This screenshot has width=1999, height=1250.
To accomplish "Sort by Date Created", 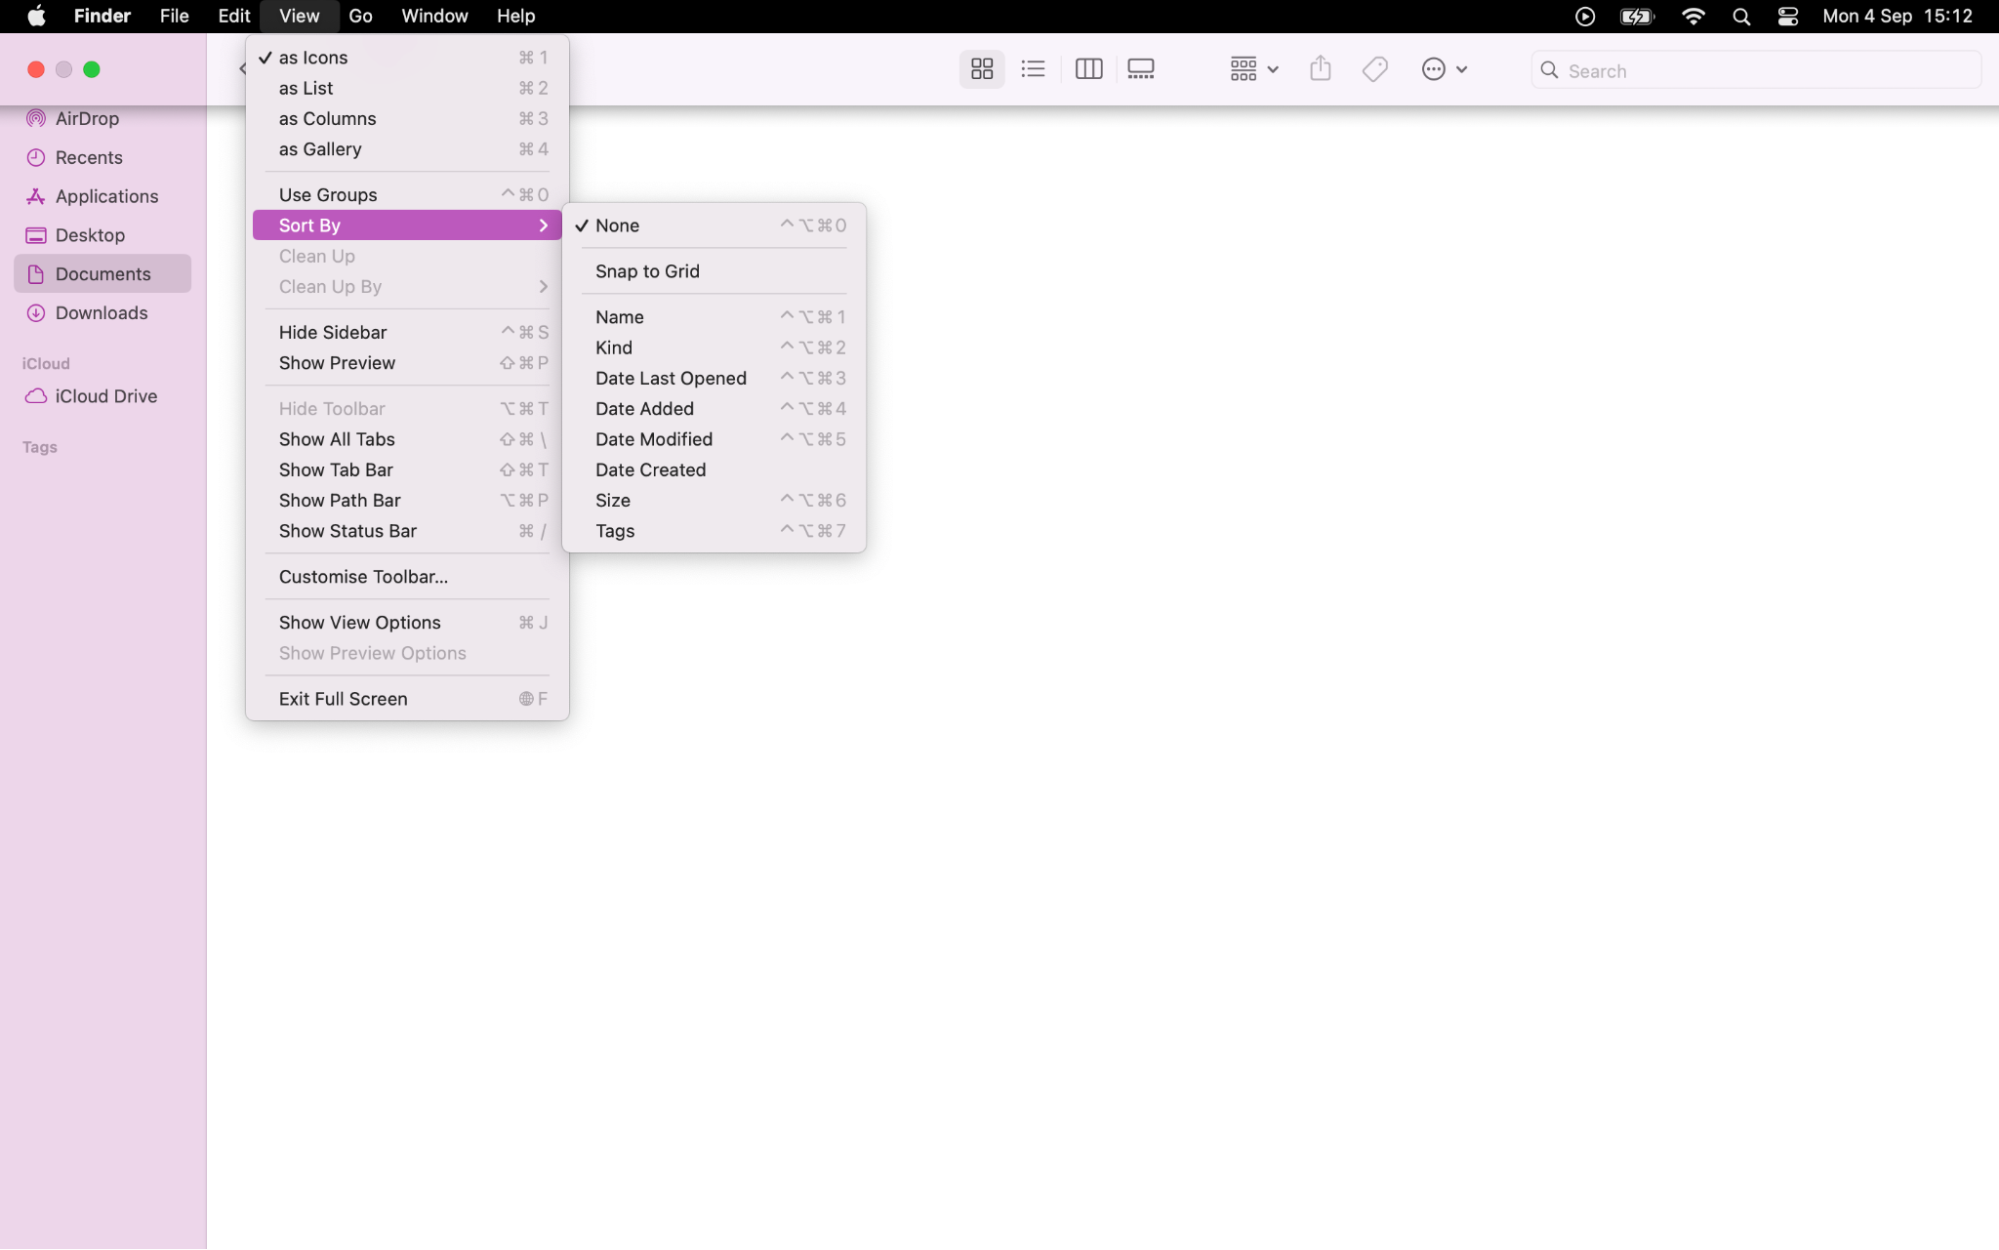I will pyautogui.click(x=714, y=470).
